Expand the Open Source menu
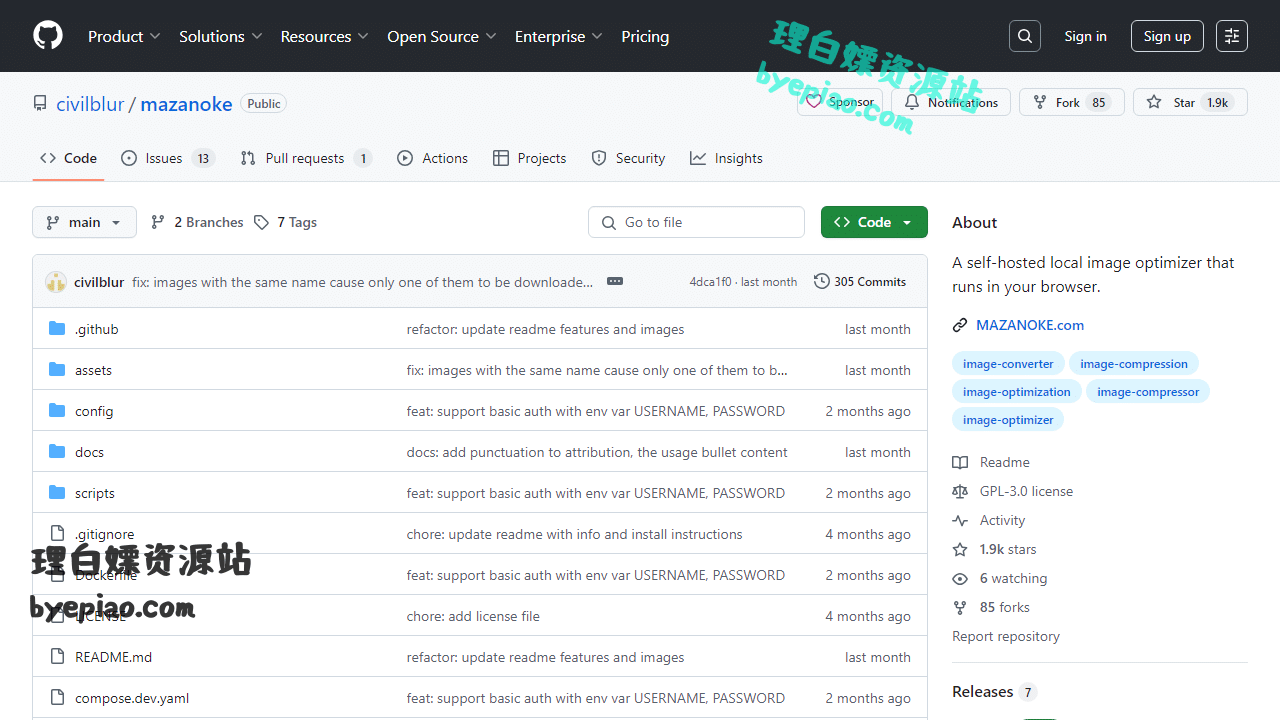 pos(442,36)
